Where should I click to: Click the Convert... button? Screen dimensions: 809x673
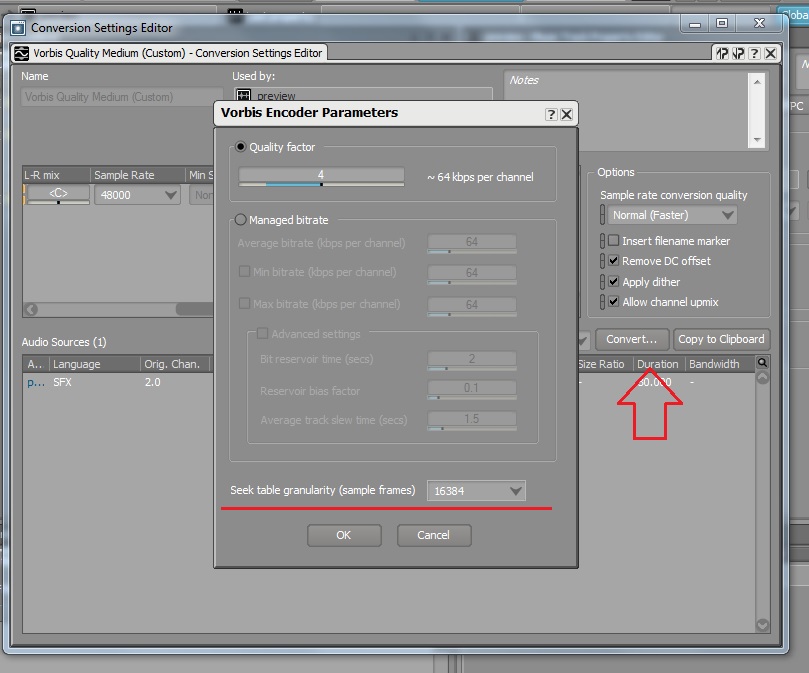click(x=632, y=340)
